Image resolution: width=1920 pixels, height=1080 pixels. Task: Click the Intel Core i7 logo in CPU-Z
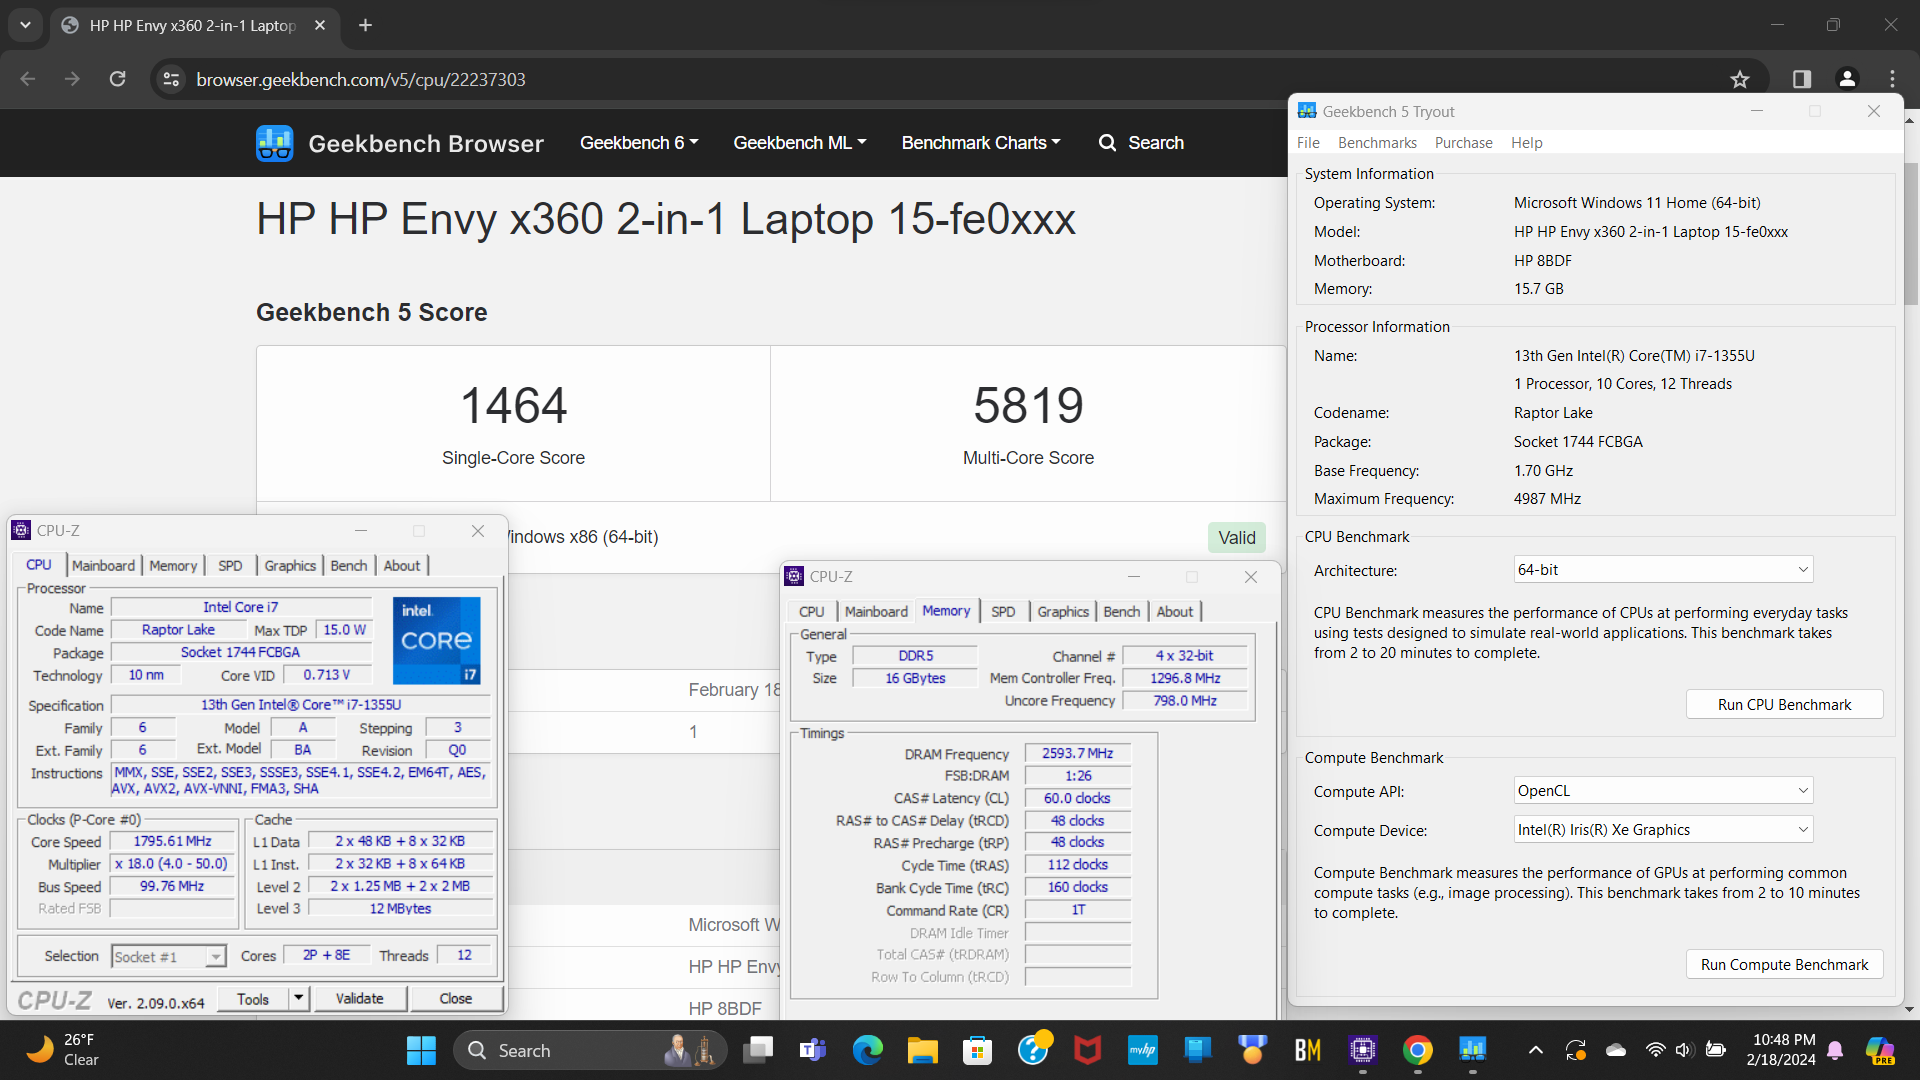click(437, 641)
